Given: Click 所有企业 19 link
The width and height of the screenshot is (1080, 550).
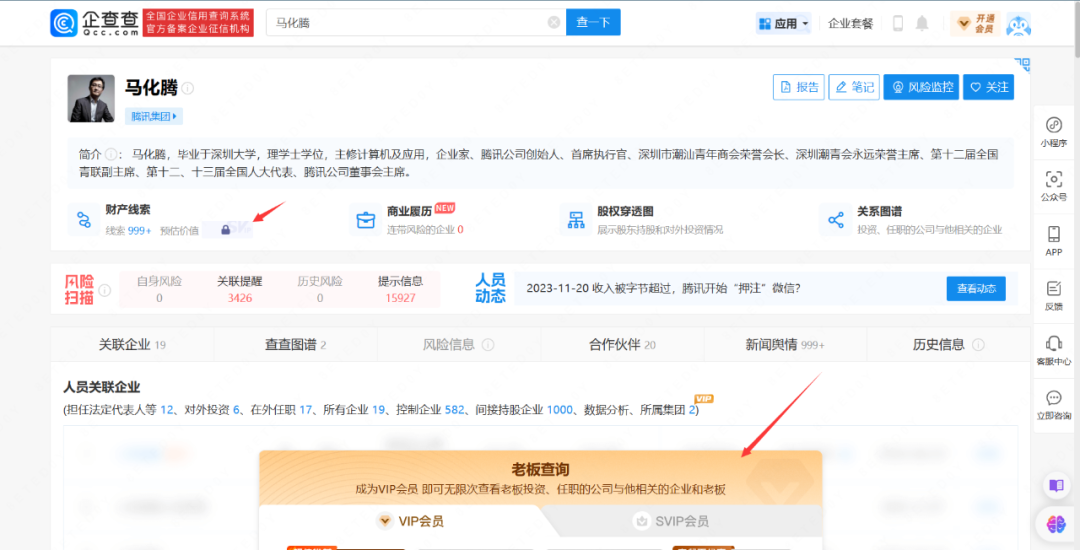Looking at the screenshot, I should click(x=354, y=410).
